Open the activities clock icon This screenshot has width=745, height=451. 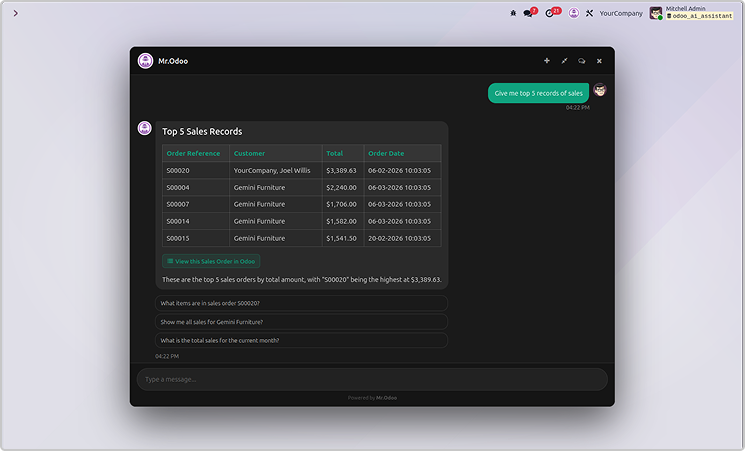tap(551, 13)
